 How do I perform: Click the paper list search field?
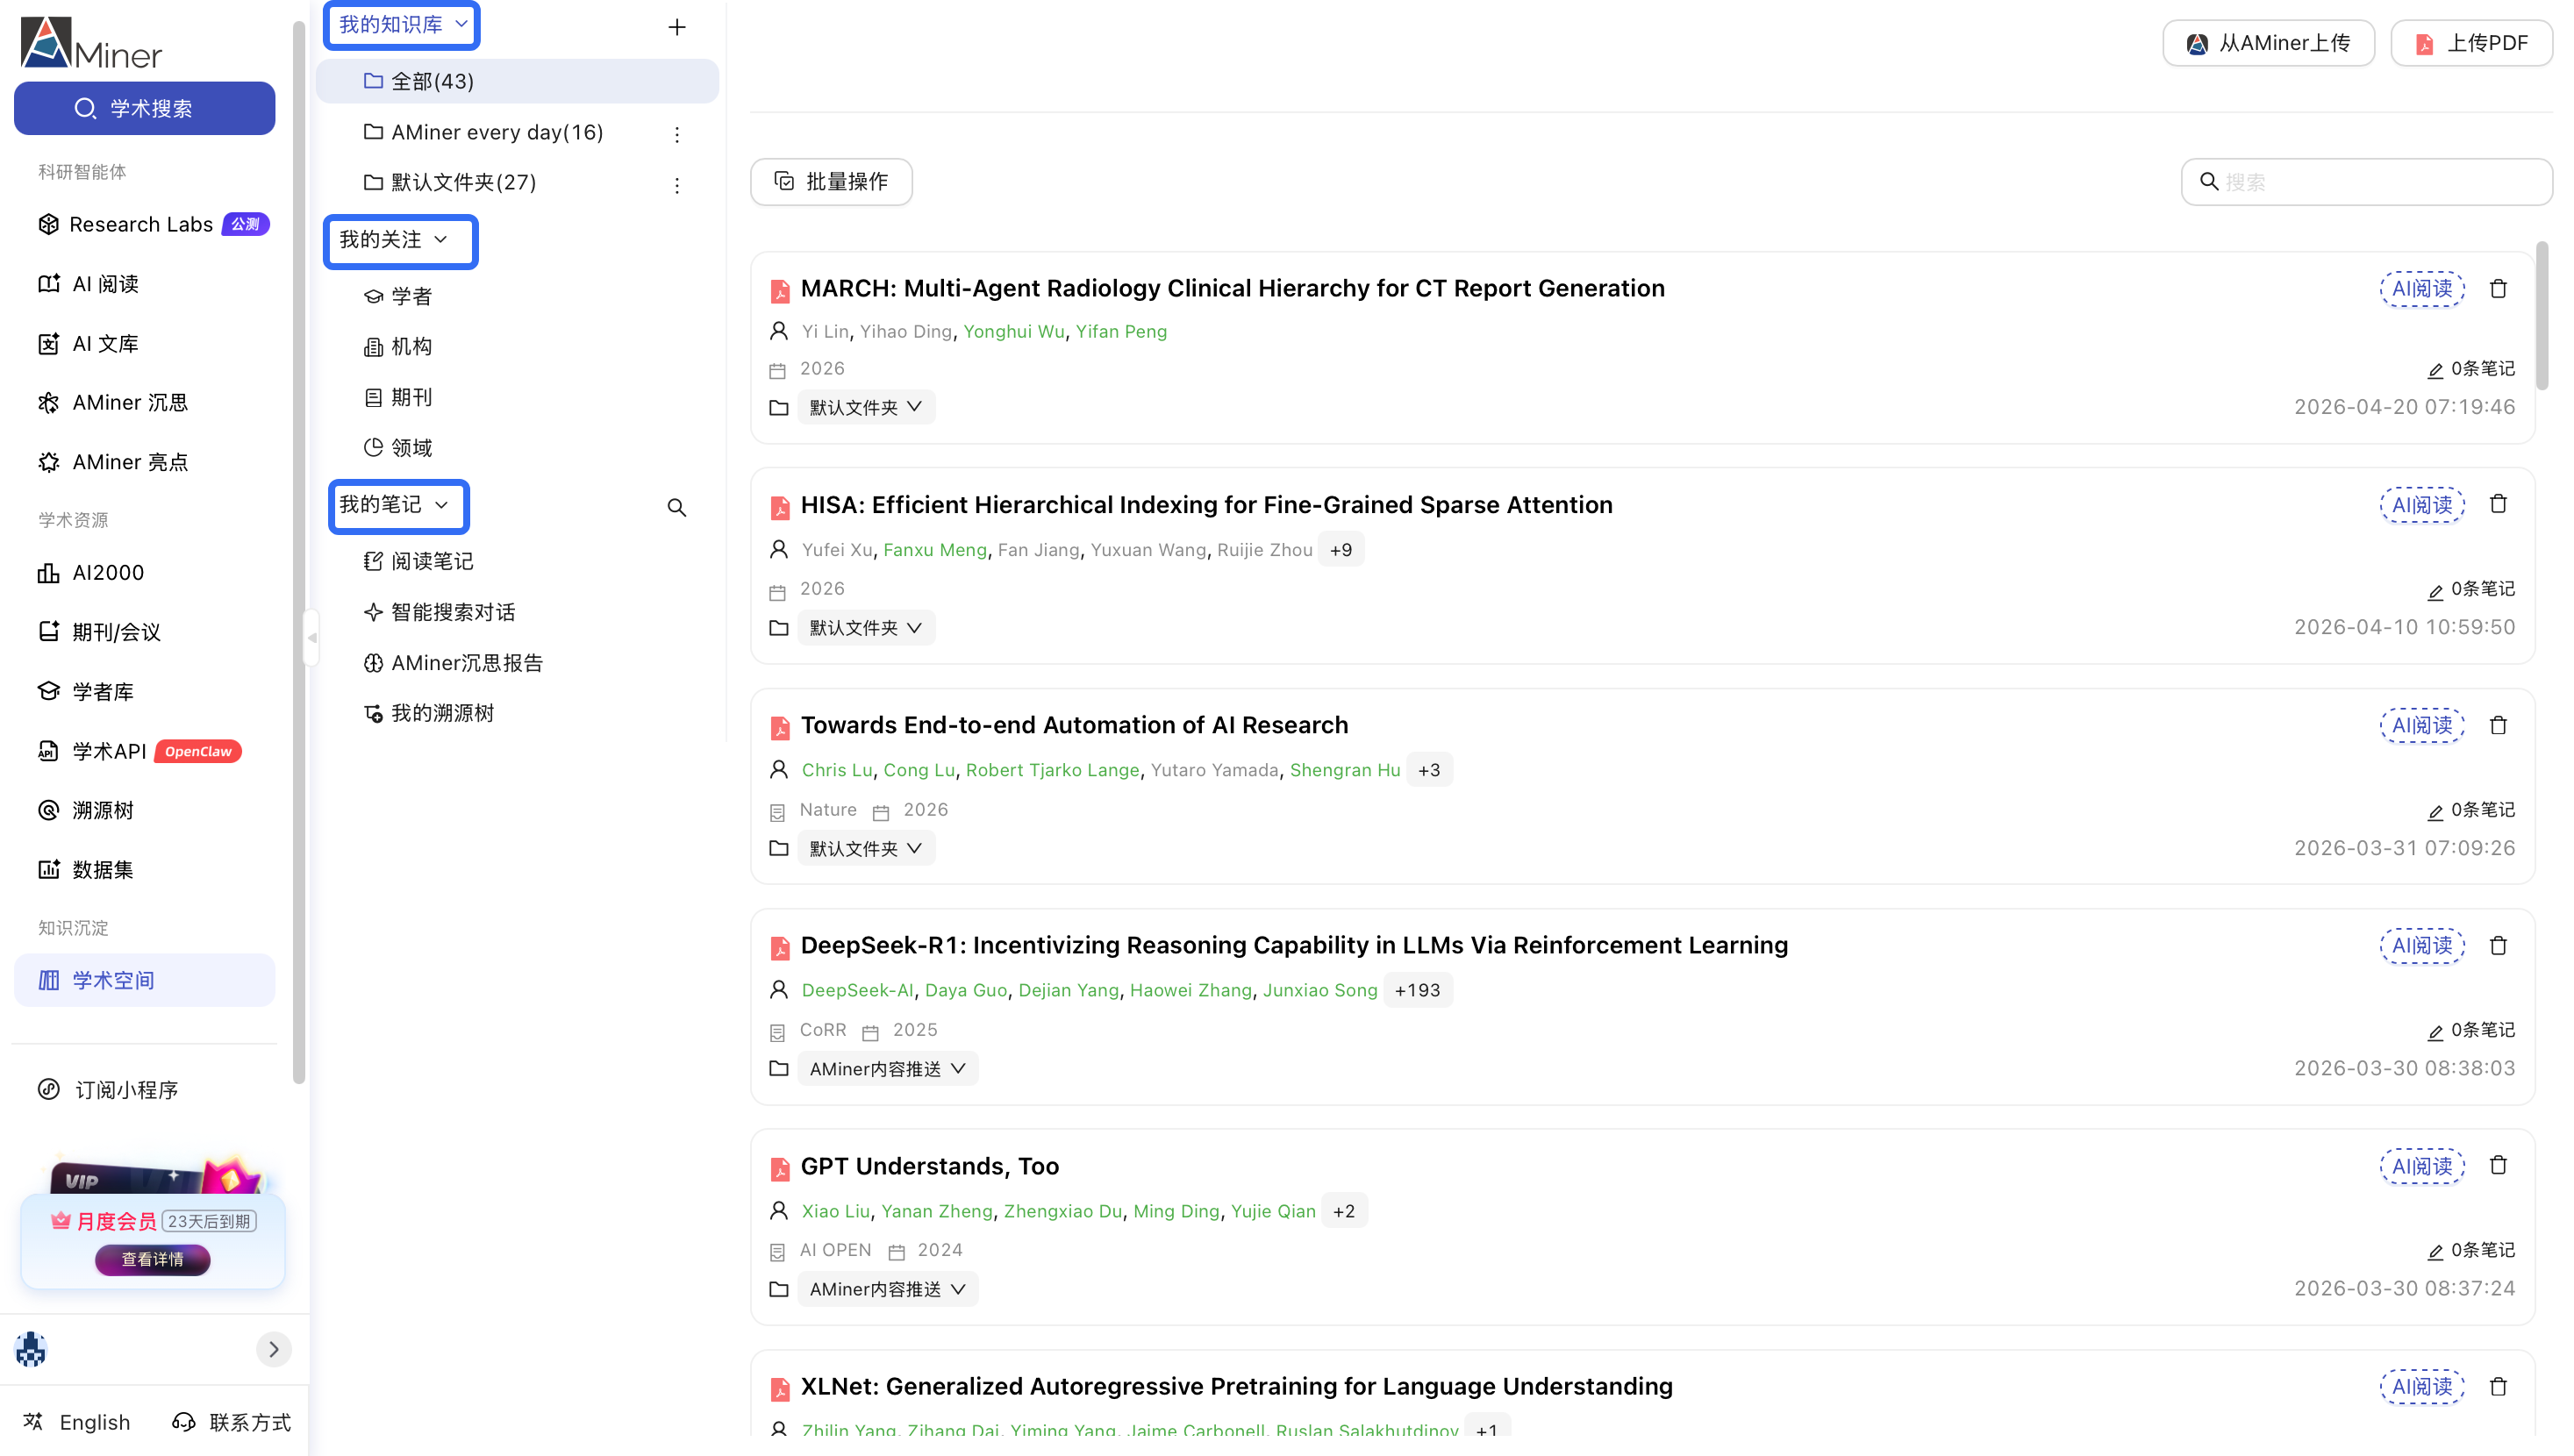[x=2366, y=182]
